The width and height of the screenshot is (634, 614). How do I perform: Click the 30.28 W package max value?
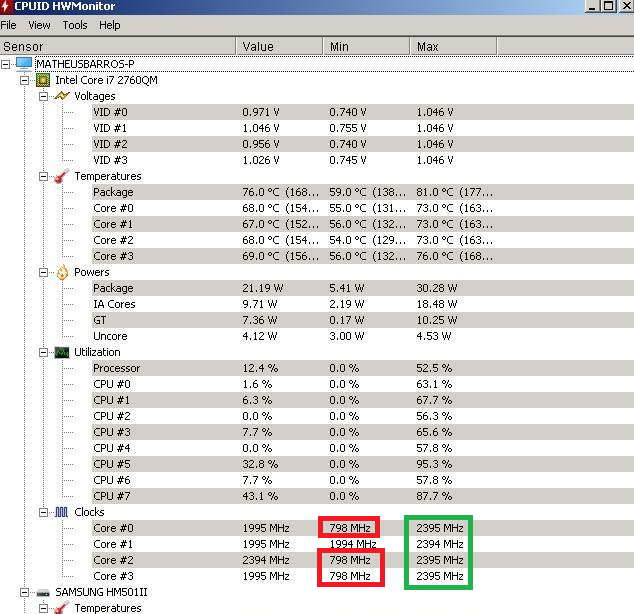[436, 288]
